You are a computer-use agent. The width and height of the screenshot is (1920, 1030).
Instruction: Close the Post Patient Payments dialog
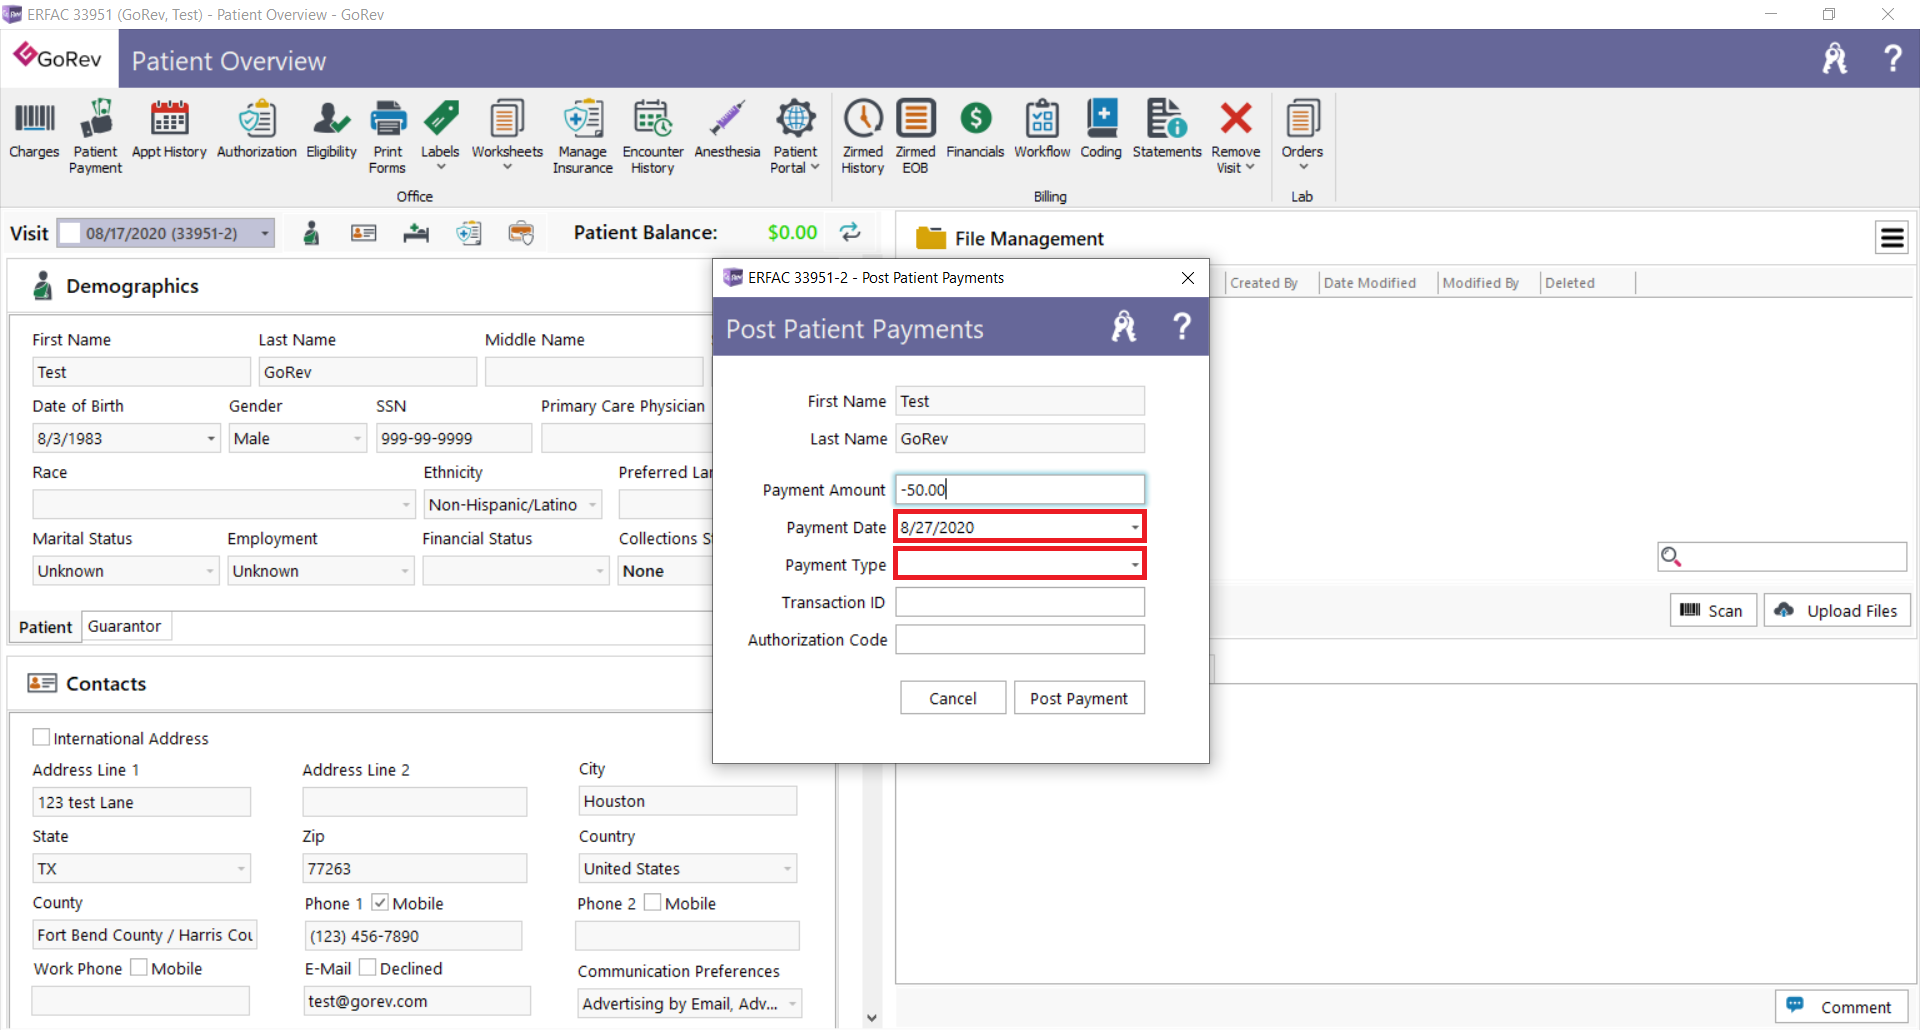click(1188, 278)
